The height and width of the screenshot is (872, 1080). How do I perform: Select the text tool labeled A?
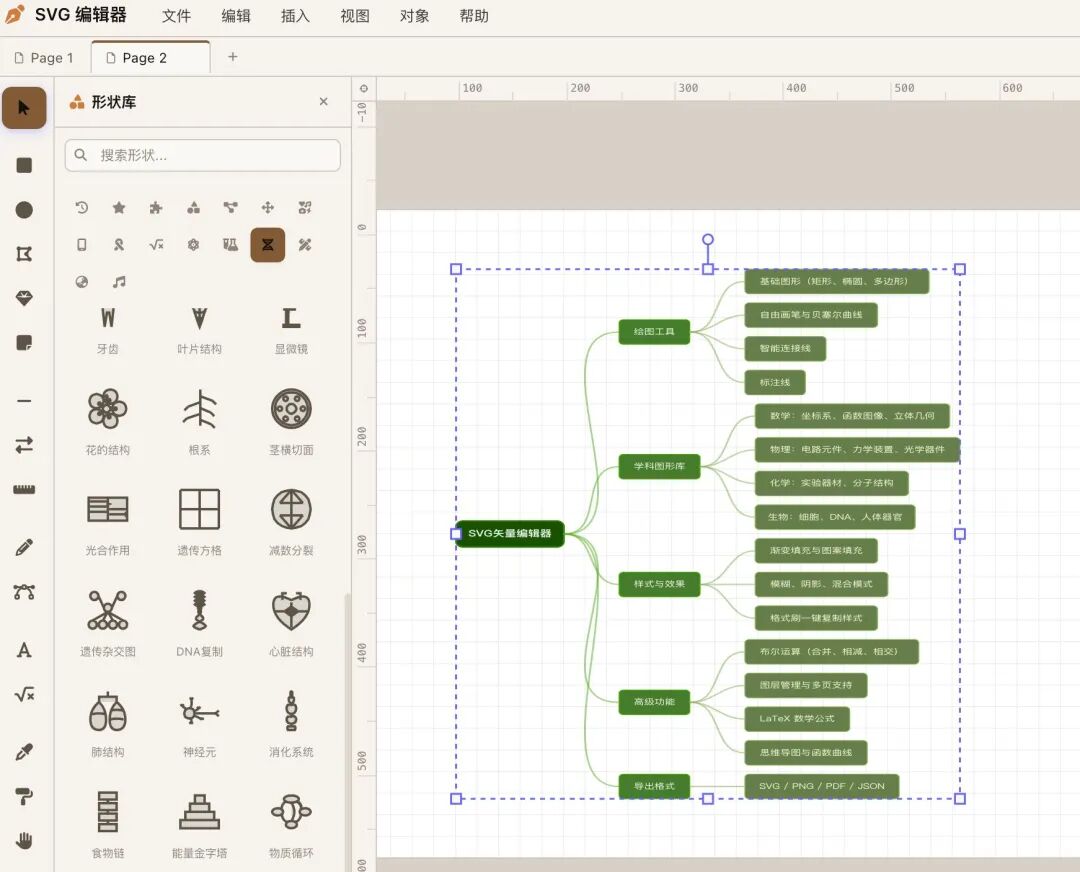pos(24,650)
